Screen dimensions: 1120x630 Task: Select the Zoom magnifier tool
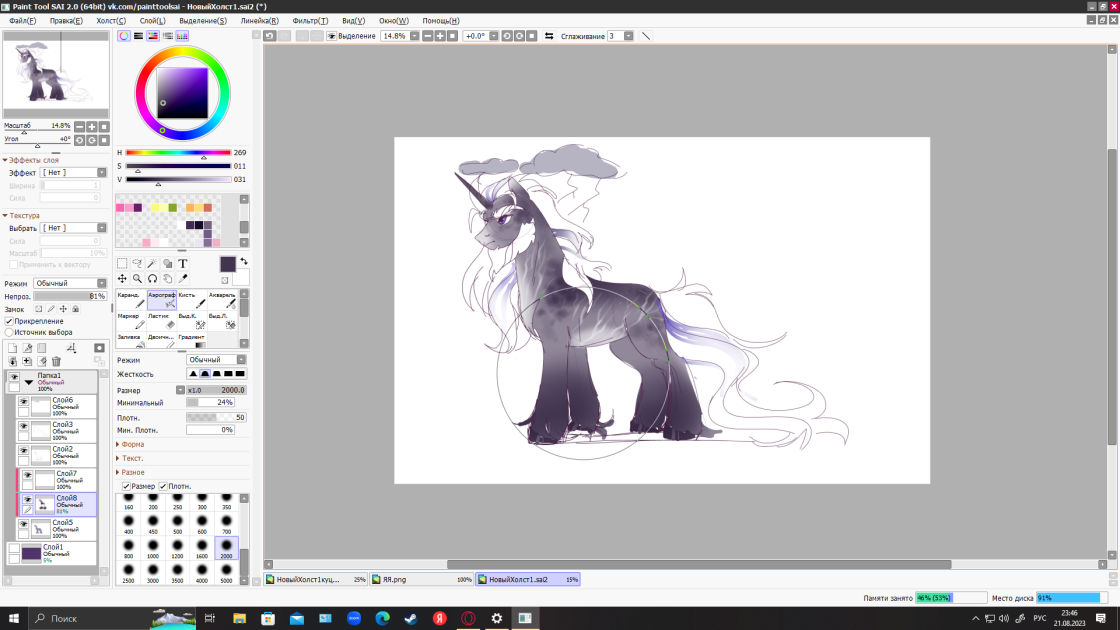[x=137, y=279]
